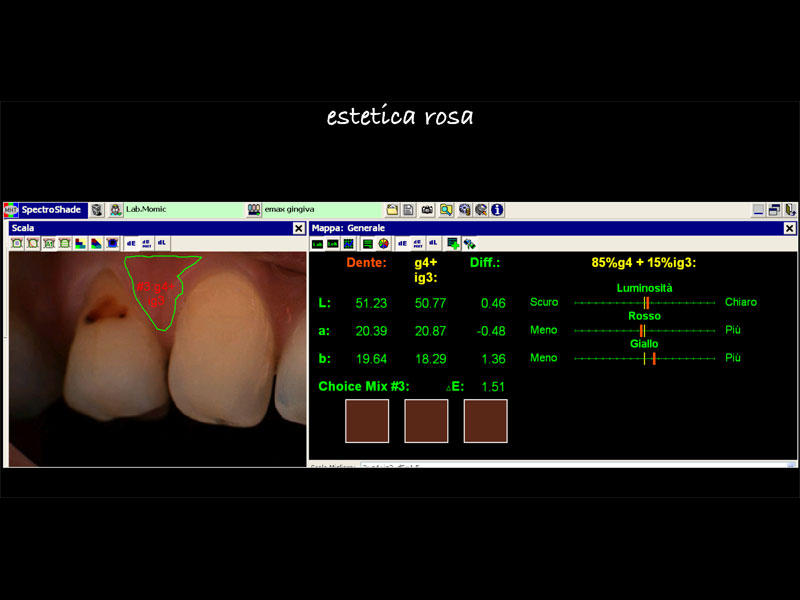Viewport: 800px width, 600px height.
Task: Click the b value 19.64
Action: pos(371,359)
